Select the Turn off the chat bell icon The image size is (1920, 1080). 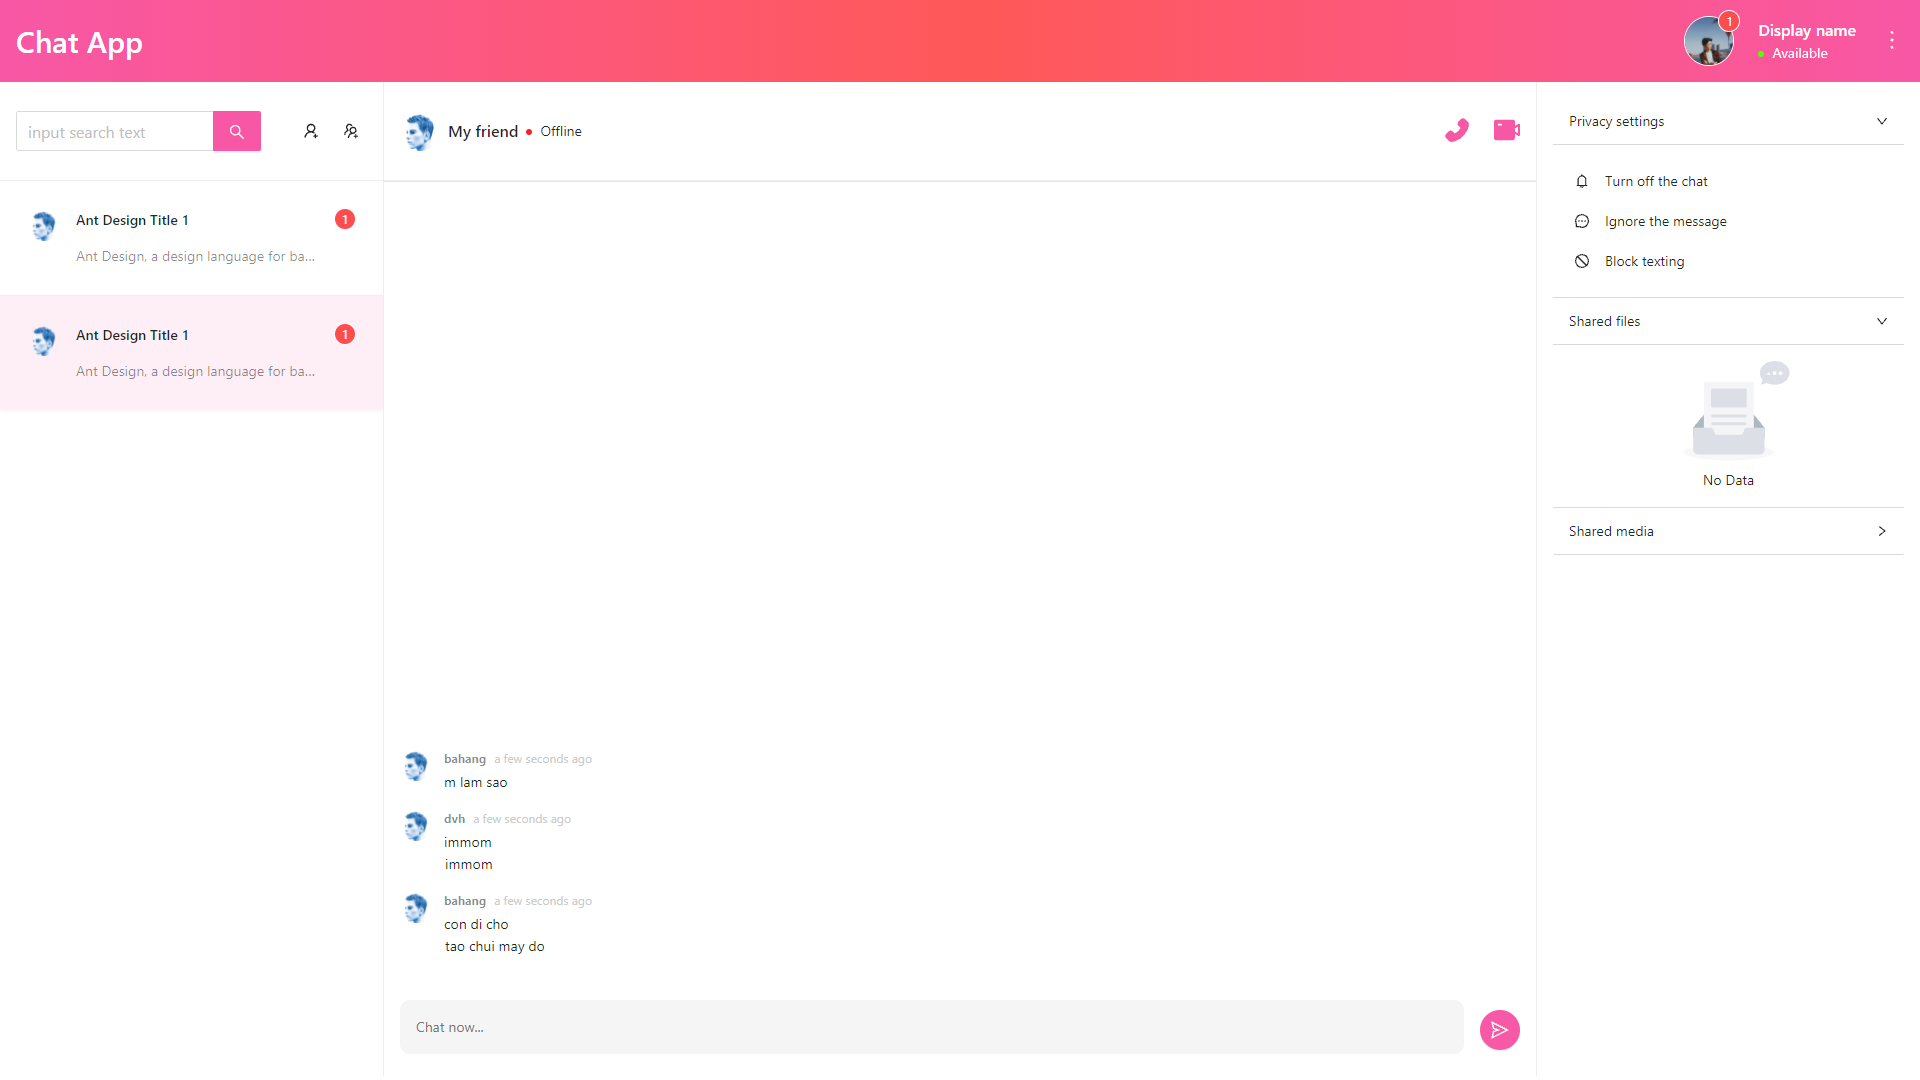coord(1582,181)
